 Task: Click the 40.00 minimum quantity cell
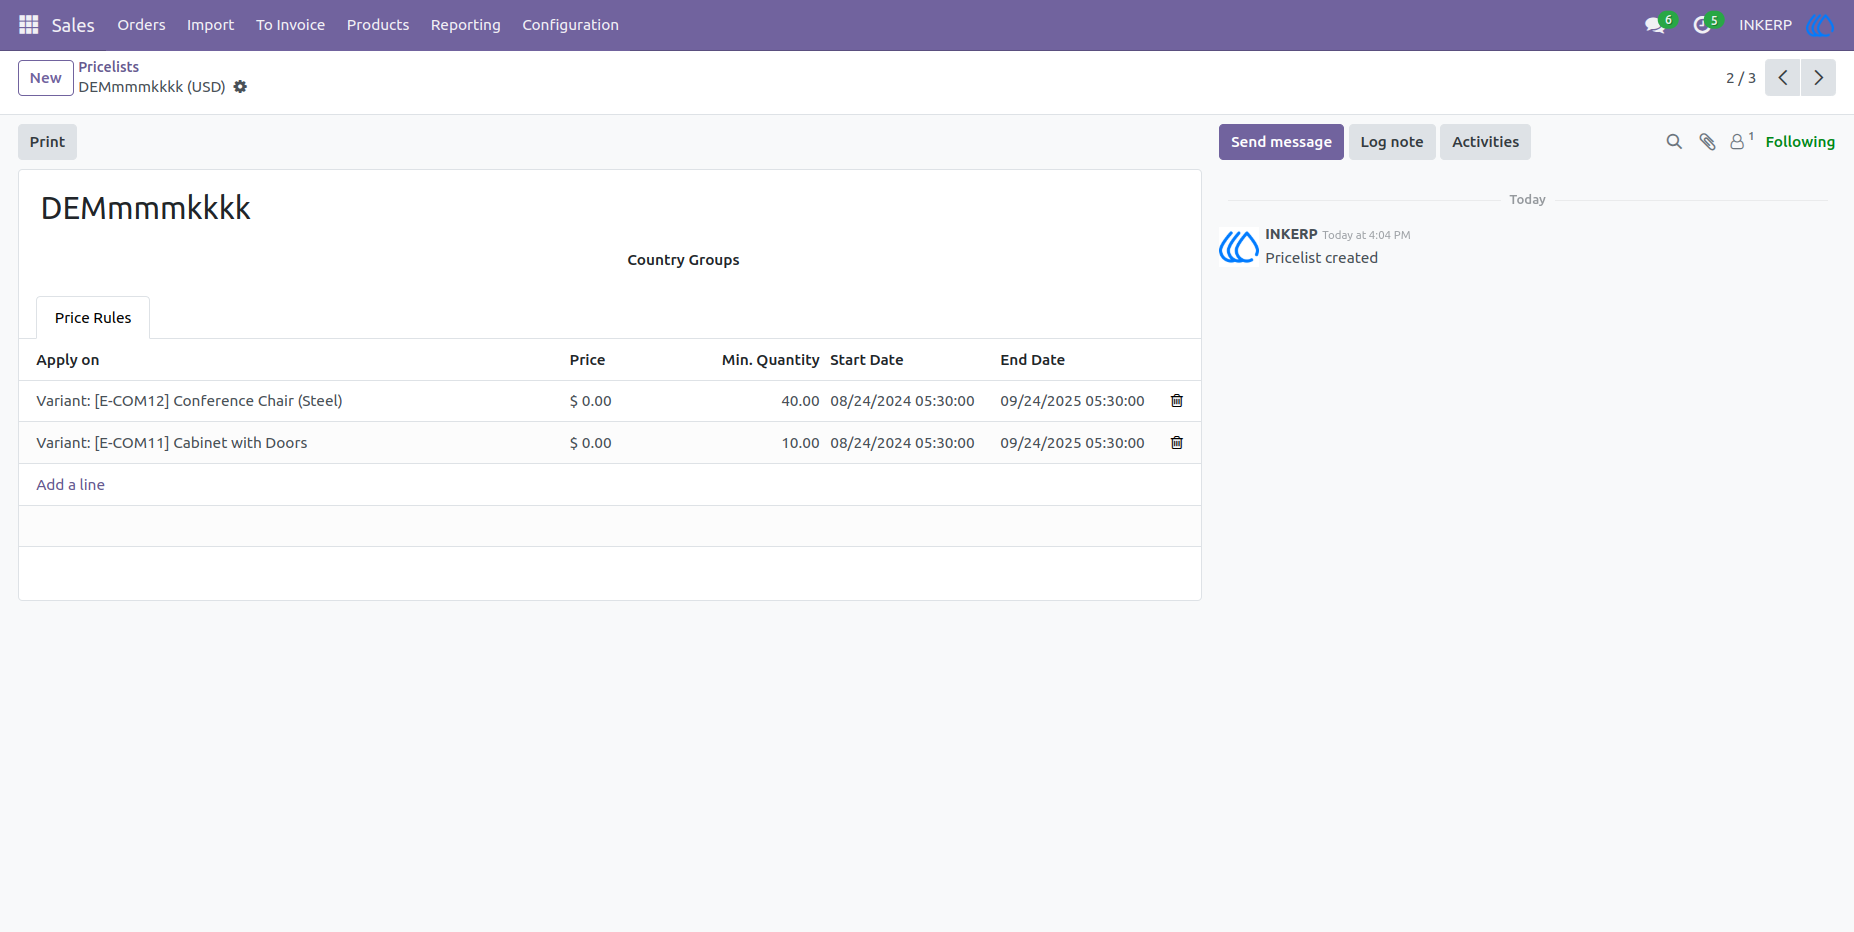(x=800, y=401)
